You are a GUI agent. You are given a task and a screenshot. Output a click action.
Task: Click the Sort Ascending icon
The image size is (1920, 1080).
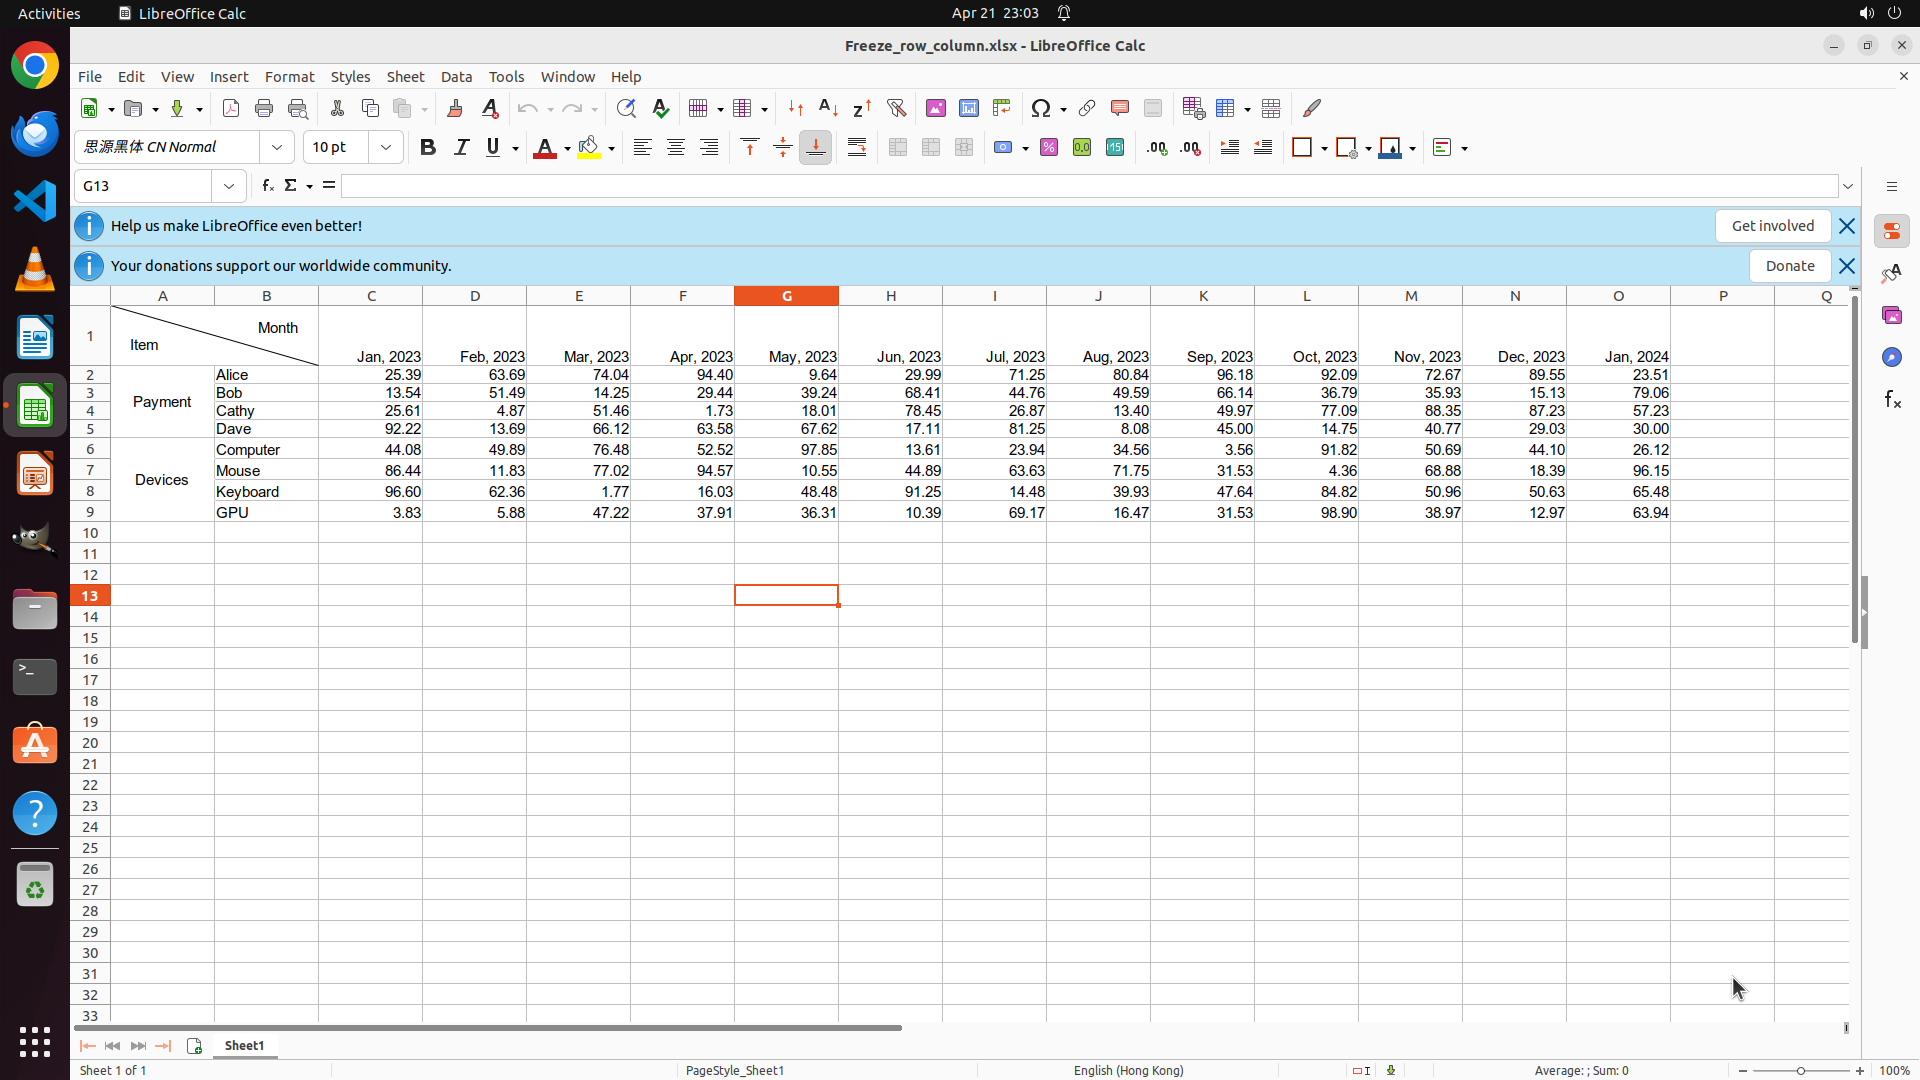click(828, 108)
